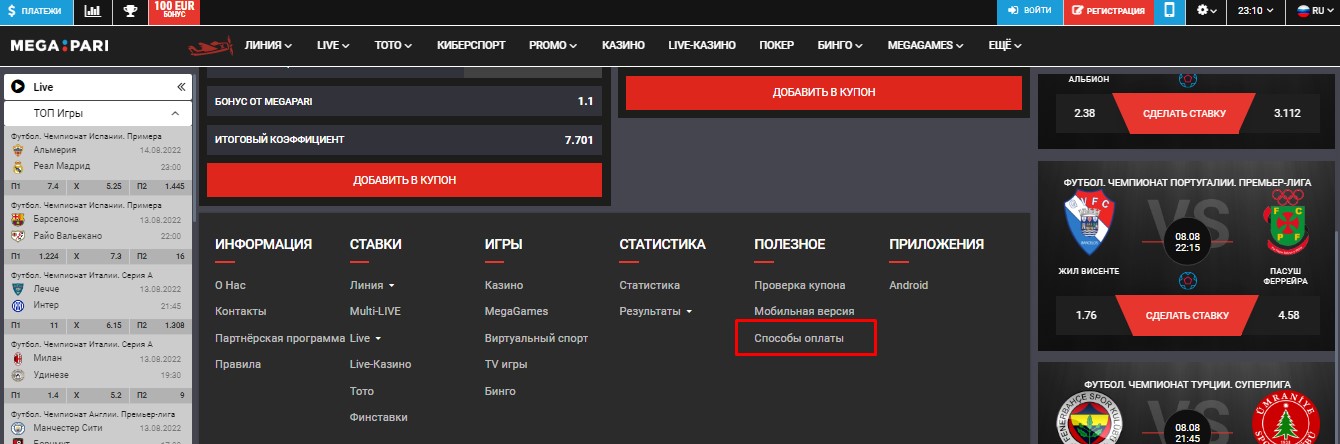Open the statistics bar-chart icon in the top bar
Image resolution: width=1340 pixels, height=444 pixels.
click(93, 11)
